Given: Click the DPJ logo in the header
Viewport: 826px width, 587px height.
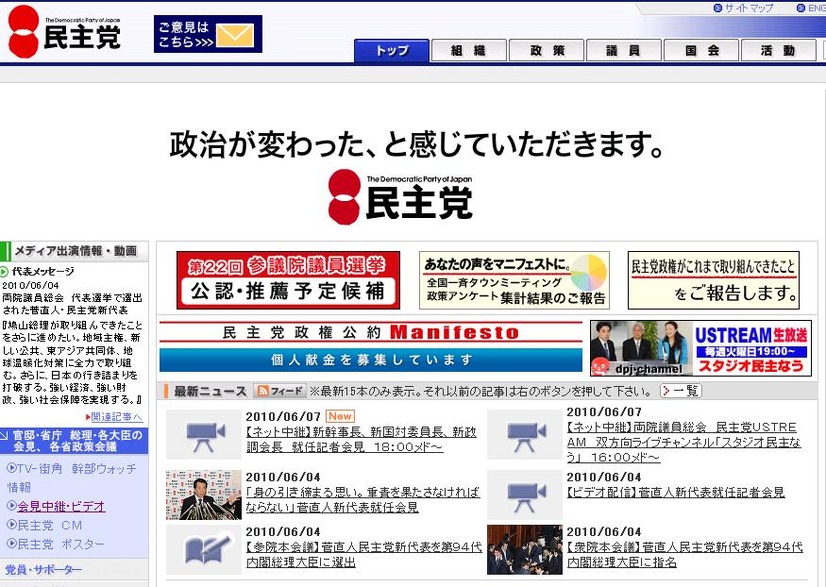Looking at the screenshot, I should (64, 32).
